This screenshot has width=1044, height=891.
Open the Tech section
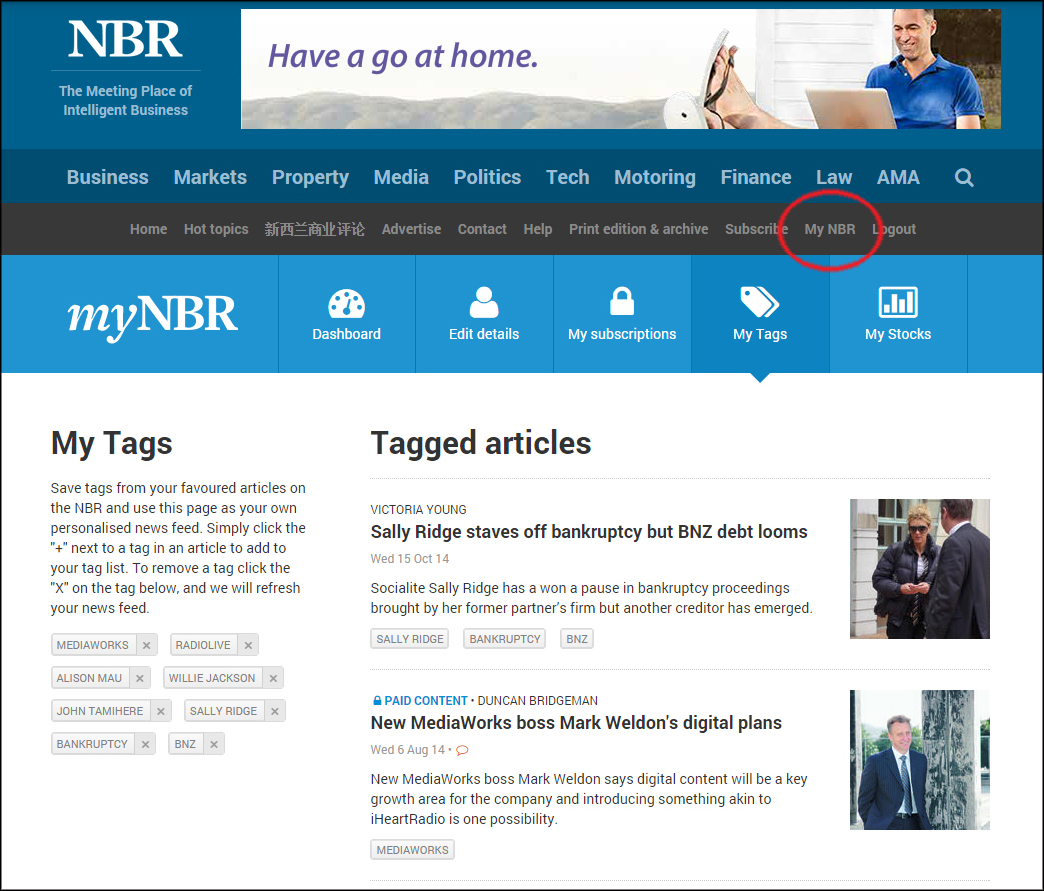[567, 177]
